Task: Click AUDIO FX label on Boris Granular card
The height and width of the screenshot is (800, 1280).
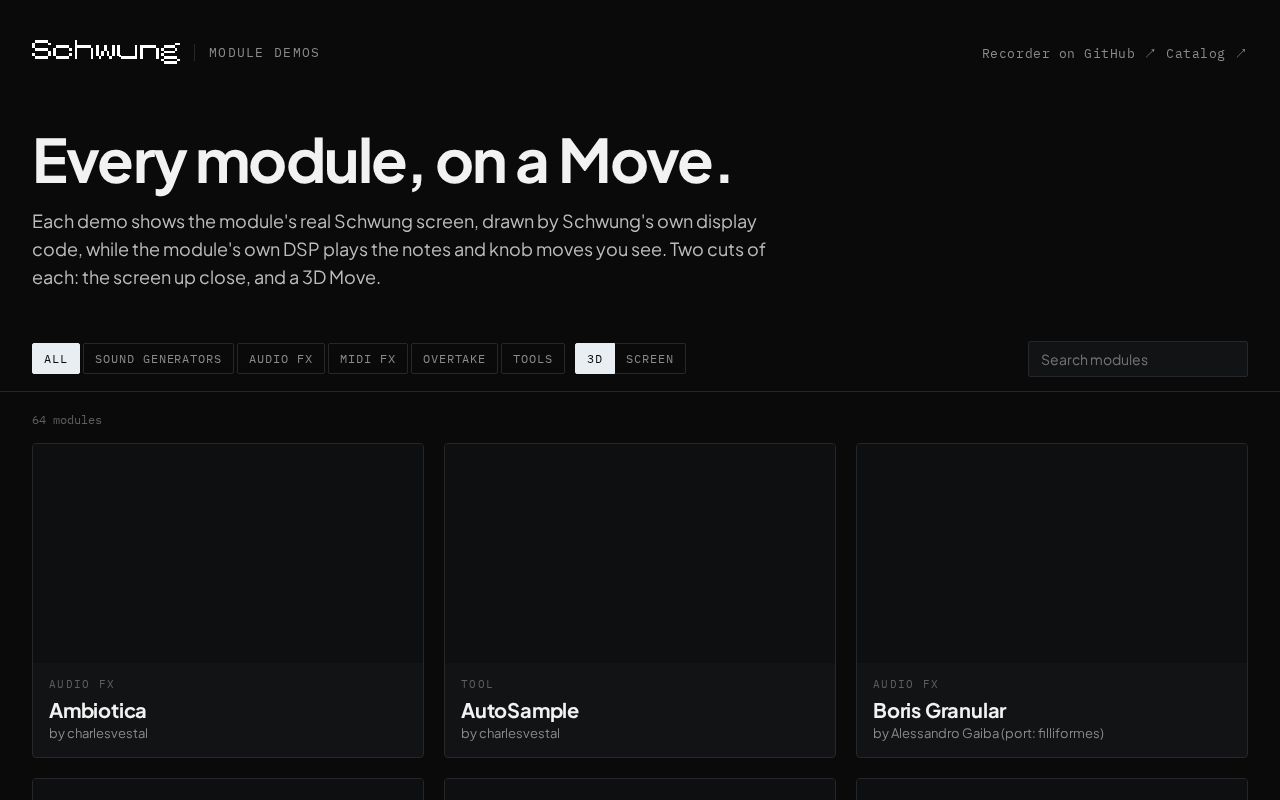Action: (906, 684)
